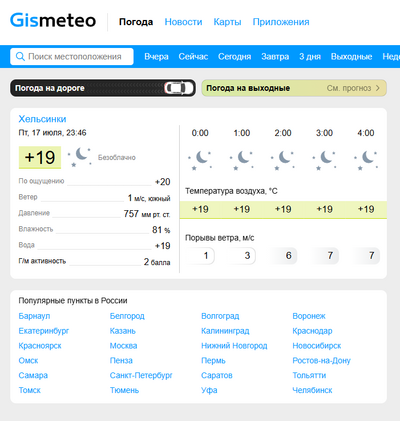Click the moon icon for 3:00

coord(324,160)
